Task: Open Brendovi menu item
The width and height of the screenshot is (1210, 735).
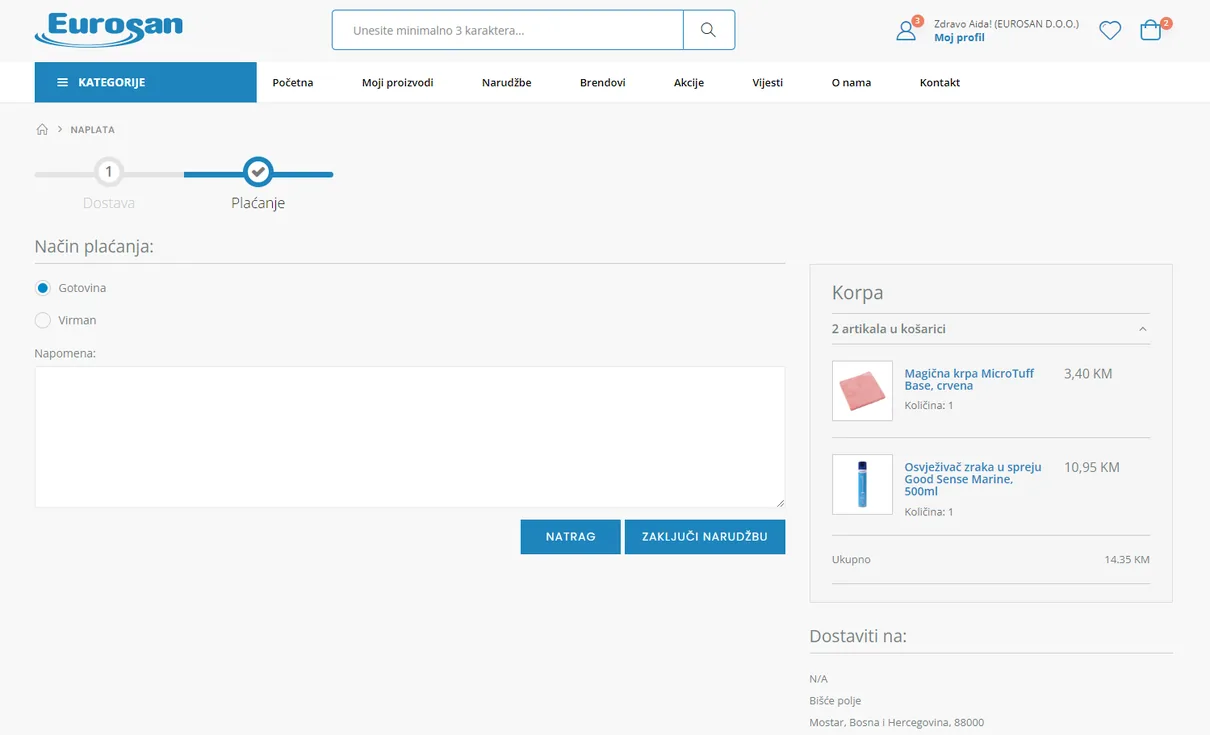Action: pos(603,82)
